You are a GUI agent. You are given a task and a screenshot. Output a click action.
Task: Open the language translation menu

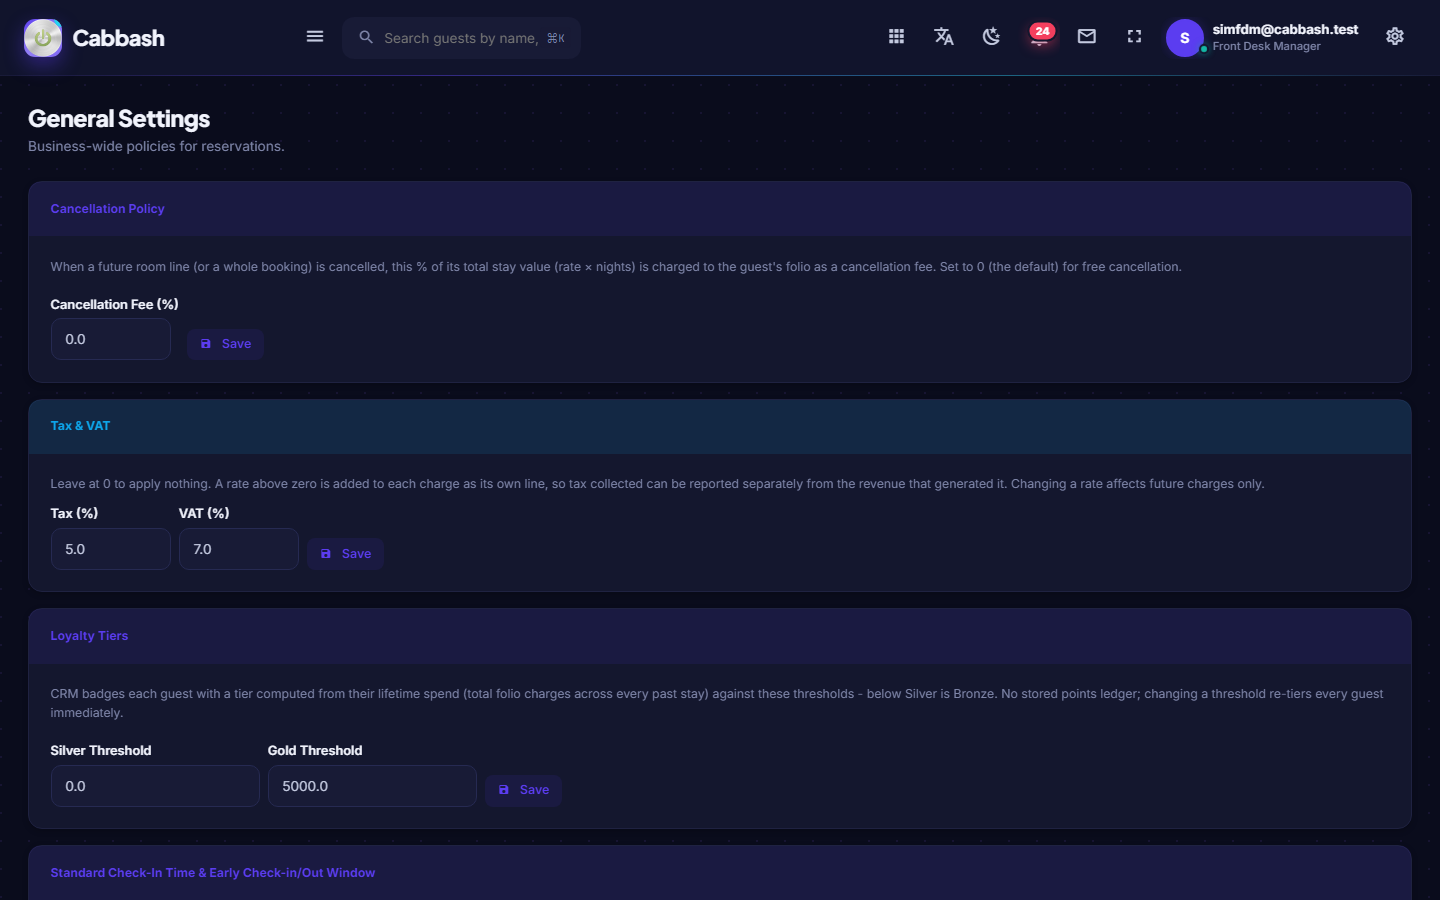[944, 37]
